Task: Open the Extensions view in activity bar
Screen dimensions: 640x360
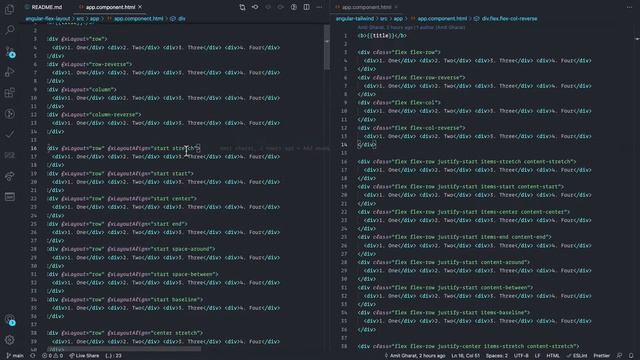Action: click(10, 93)
